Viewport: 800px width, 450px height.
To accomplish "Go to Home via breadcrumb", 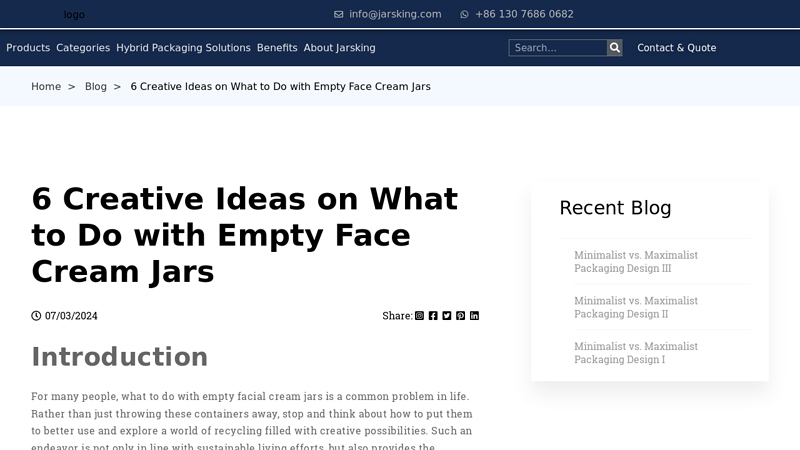I will click(x=46, y=87).
